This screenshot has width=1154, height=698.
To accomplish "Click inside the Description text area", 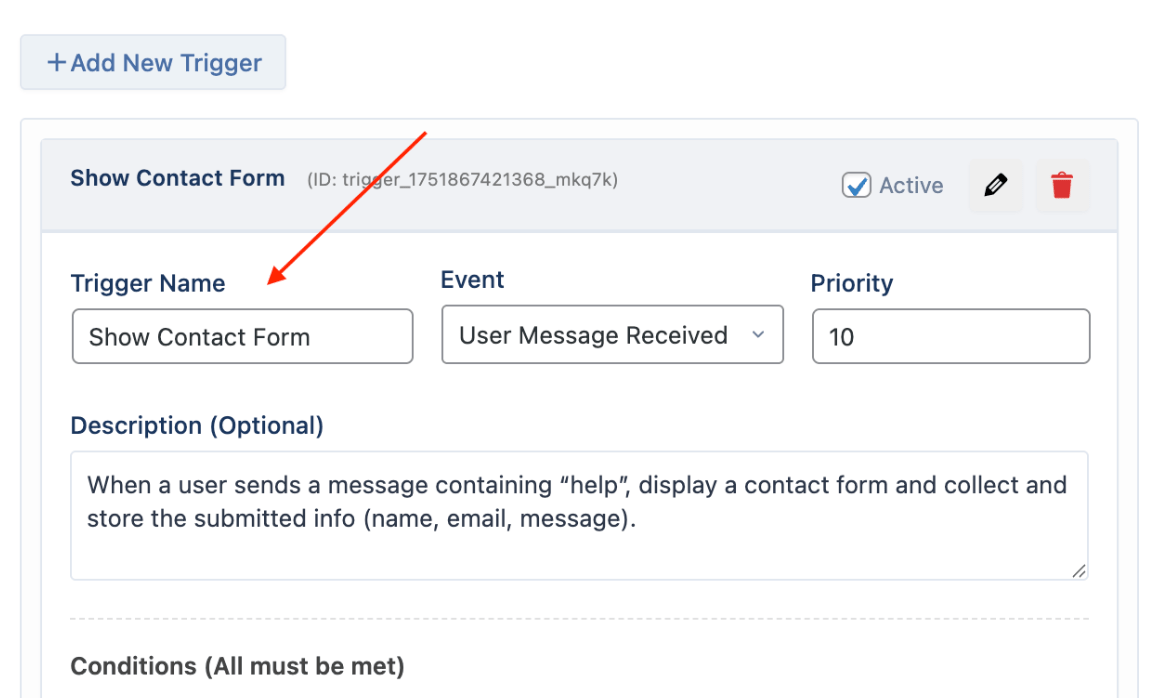I will pos(579,515).
